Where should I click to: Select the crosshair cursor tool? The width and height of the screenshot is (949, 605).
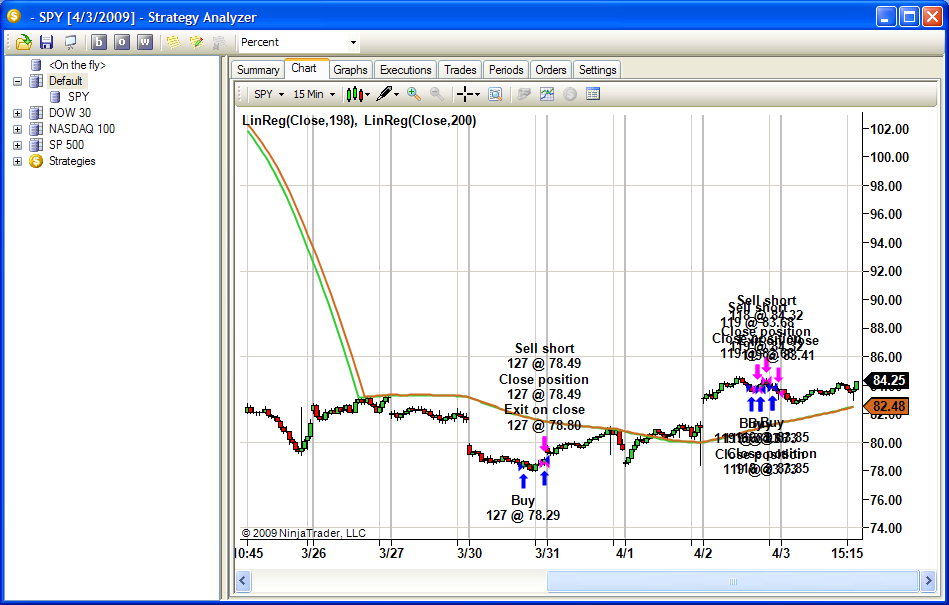464,94
